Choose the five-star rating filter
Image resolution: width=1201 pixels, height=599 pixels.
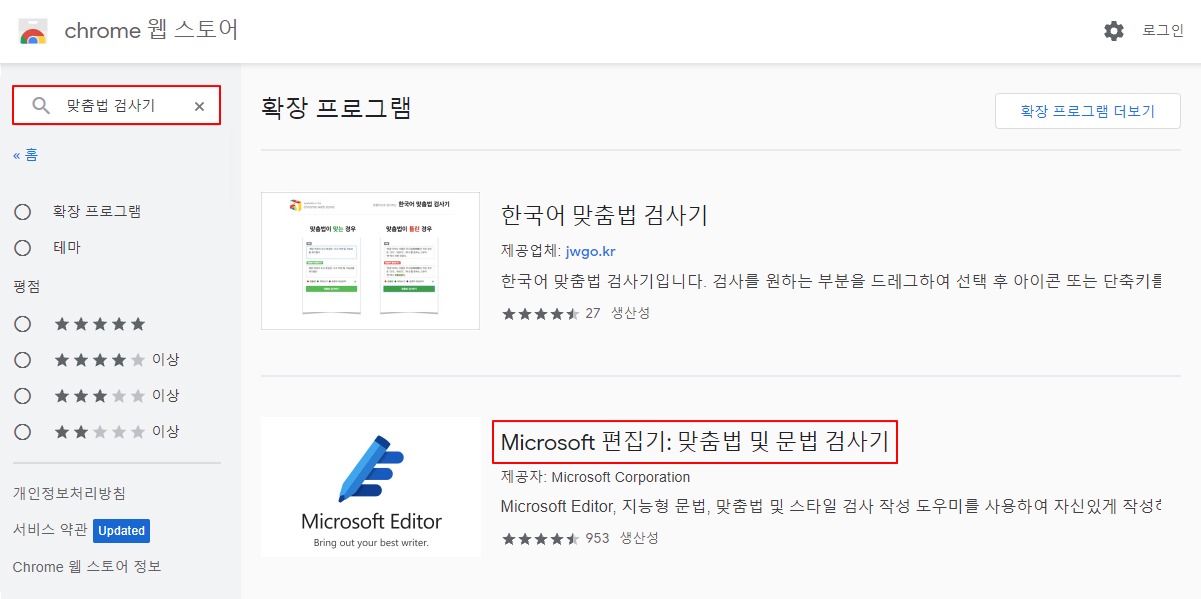pos(22,324)
